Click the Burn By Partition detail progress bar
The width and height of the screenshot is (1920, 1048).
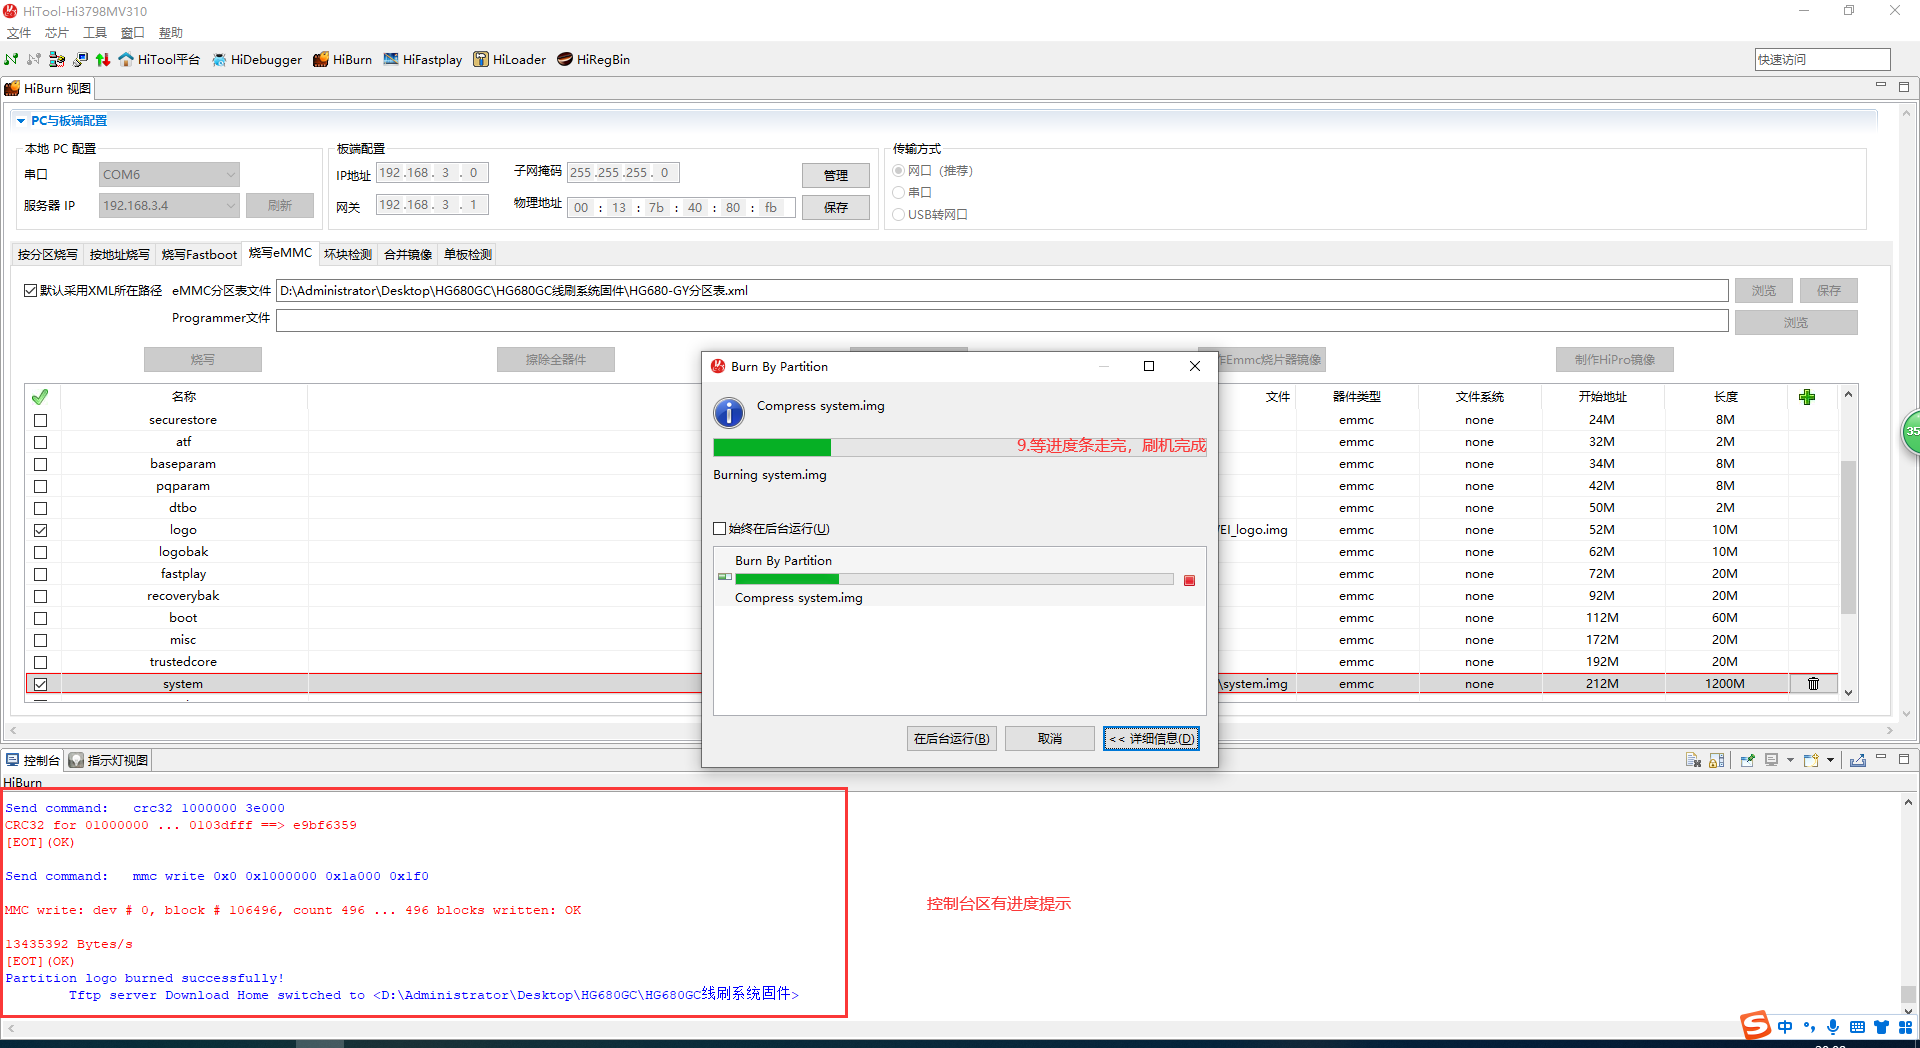[x=954, y=579]
